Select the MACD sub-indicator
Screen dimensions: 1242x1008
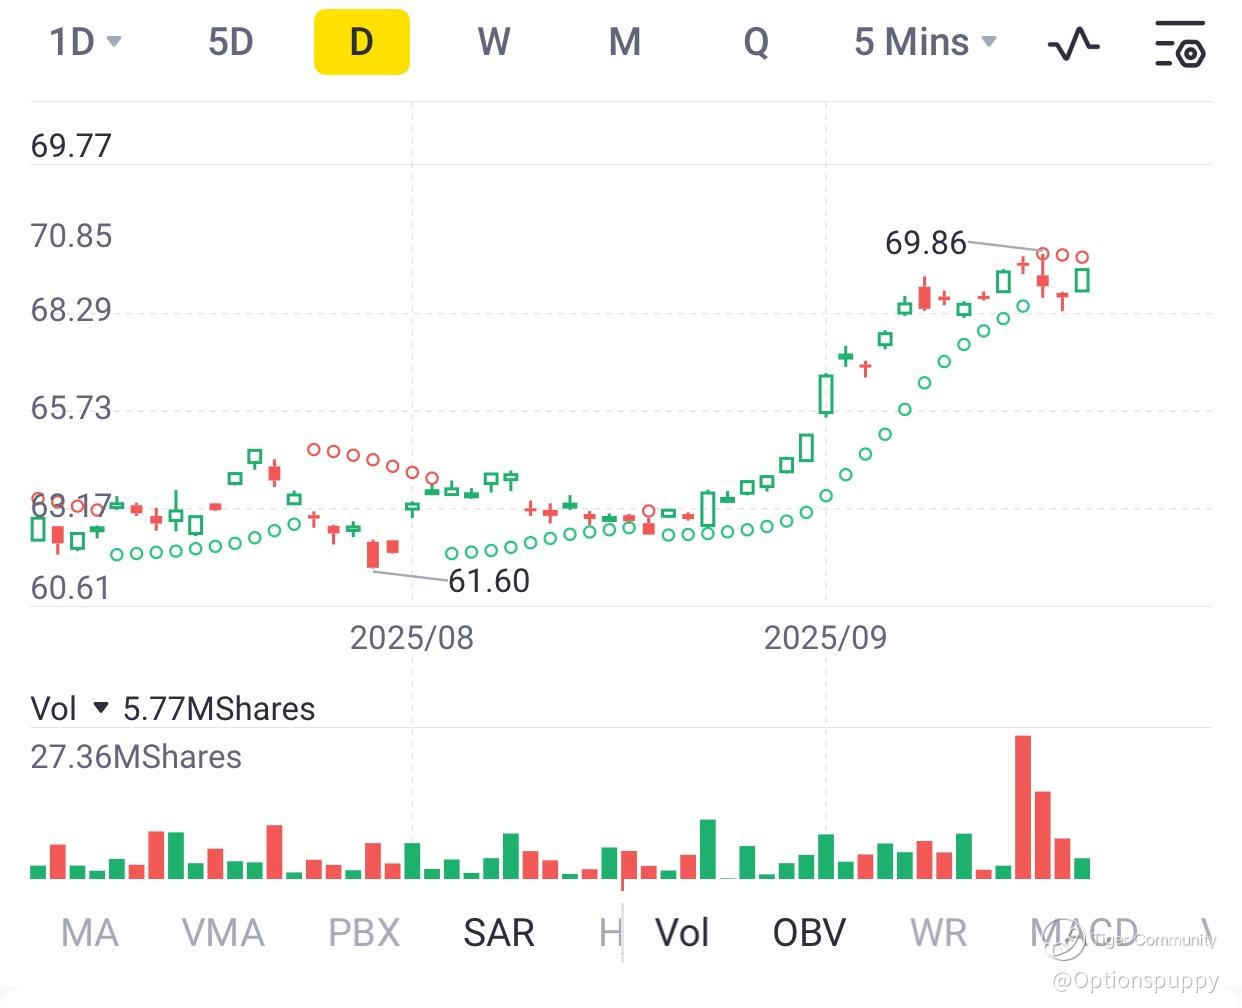(x=1084, y=933)
